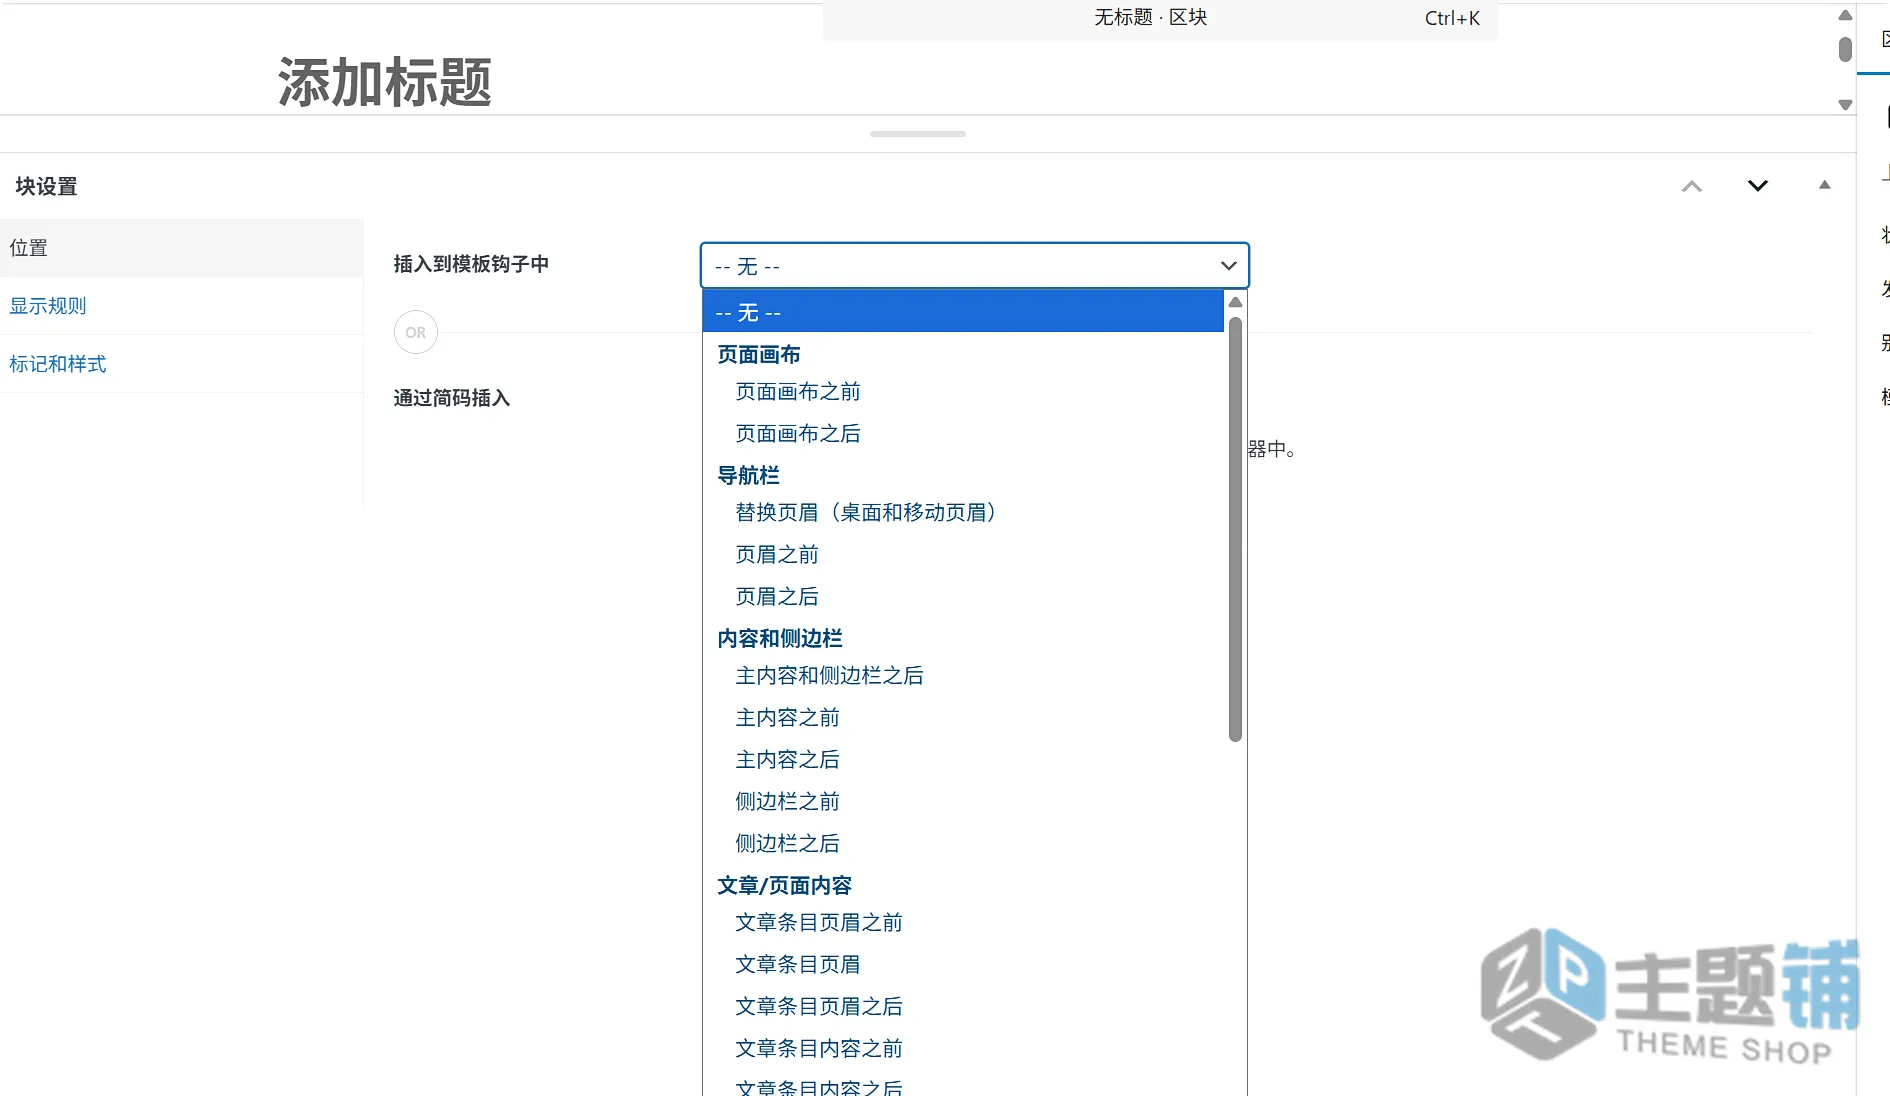The image size is (1890, 1096).
Task: Open the 标记和样式 settings tab
Action: [x=181, y=364]
